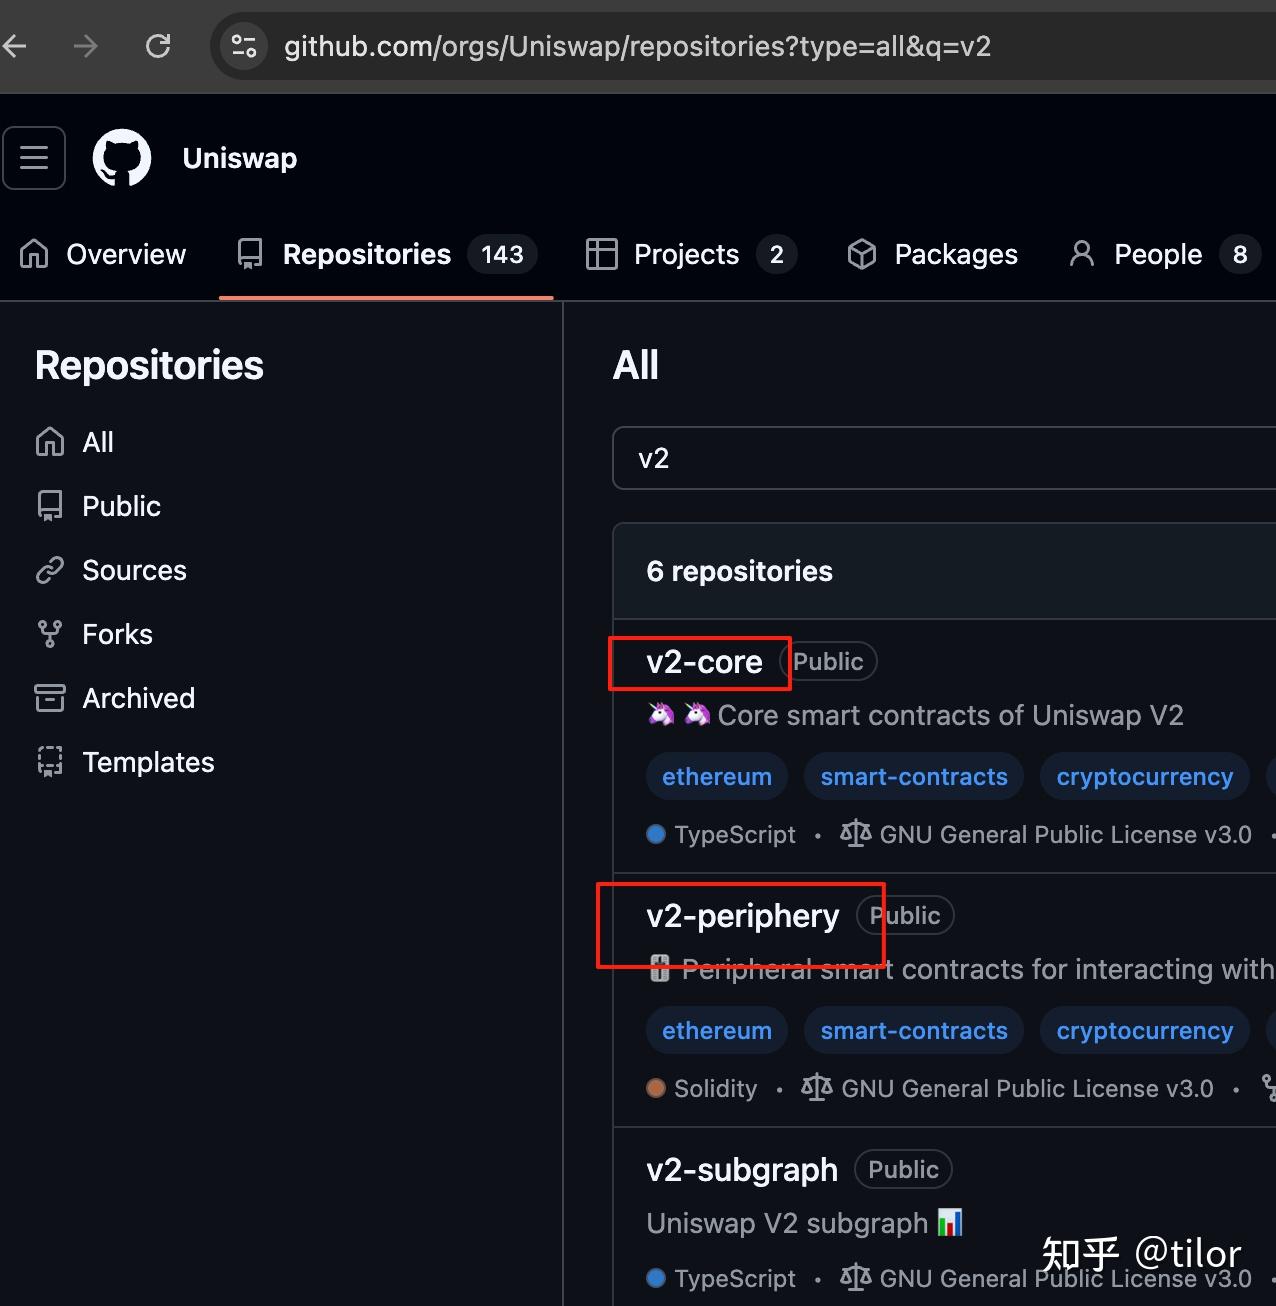Show Forks repositories filter
1276x1306 pixels.
[117, 634]
